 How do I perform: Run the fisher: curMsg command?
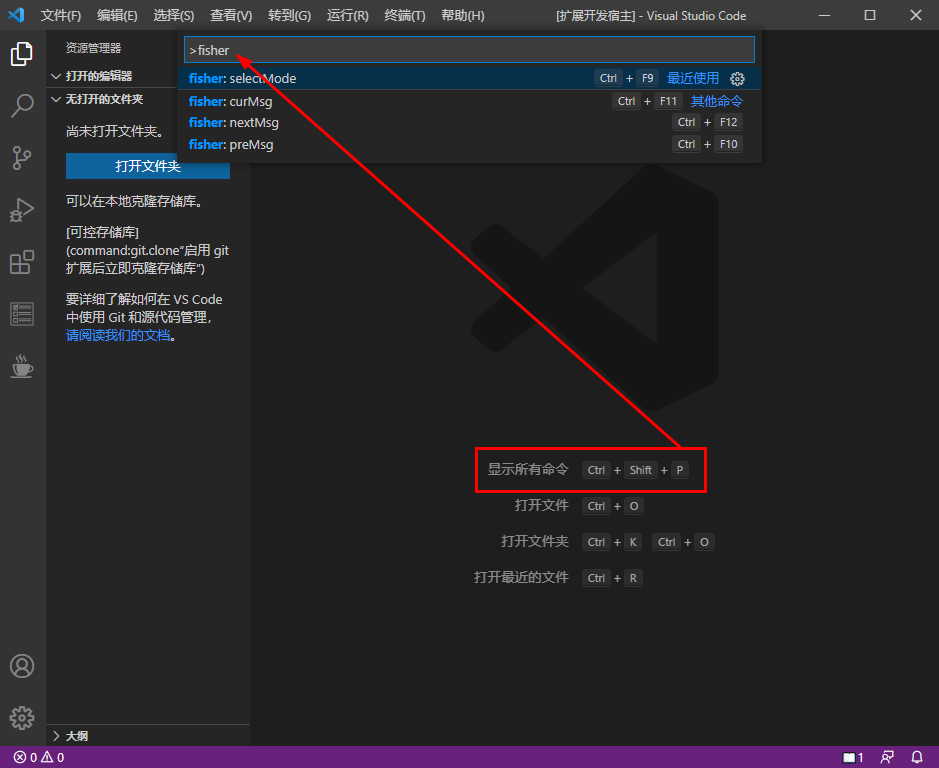(470, 101)
